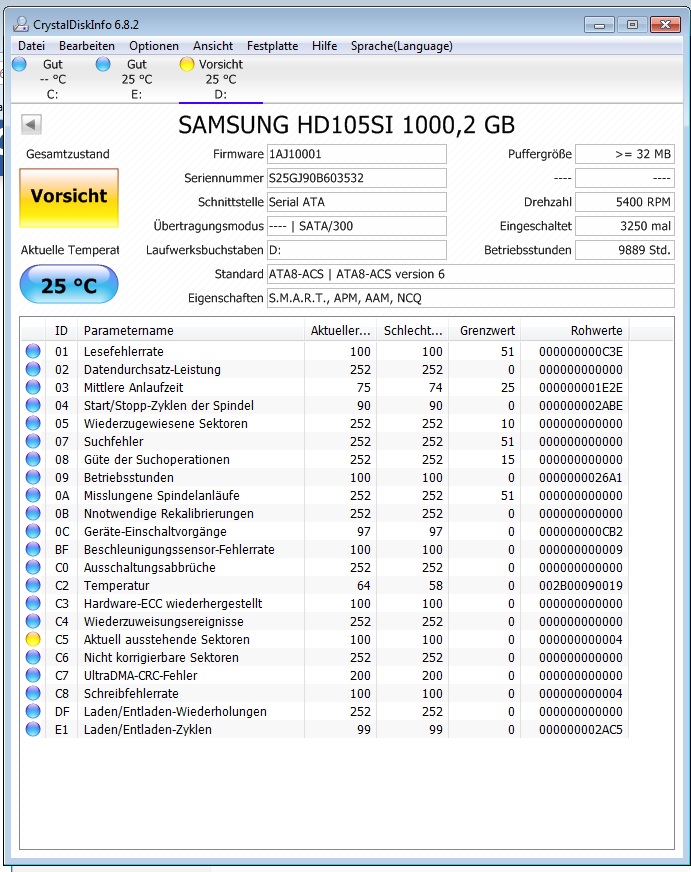Click the status icon for UltraDMA-CRC-Fehler
Viewport: 691px width, 872px height.
(x=33, y=675)
